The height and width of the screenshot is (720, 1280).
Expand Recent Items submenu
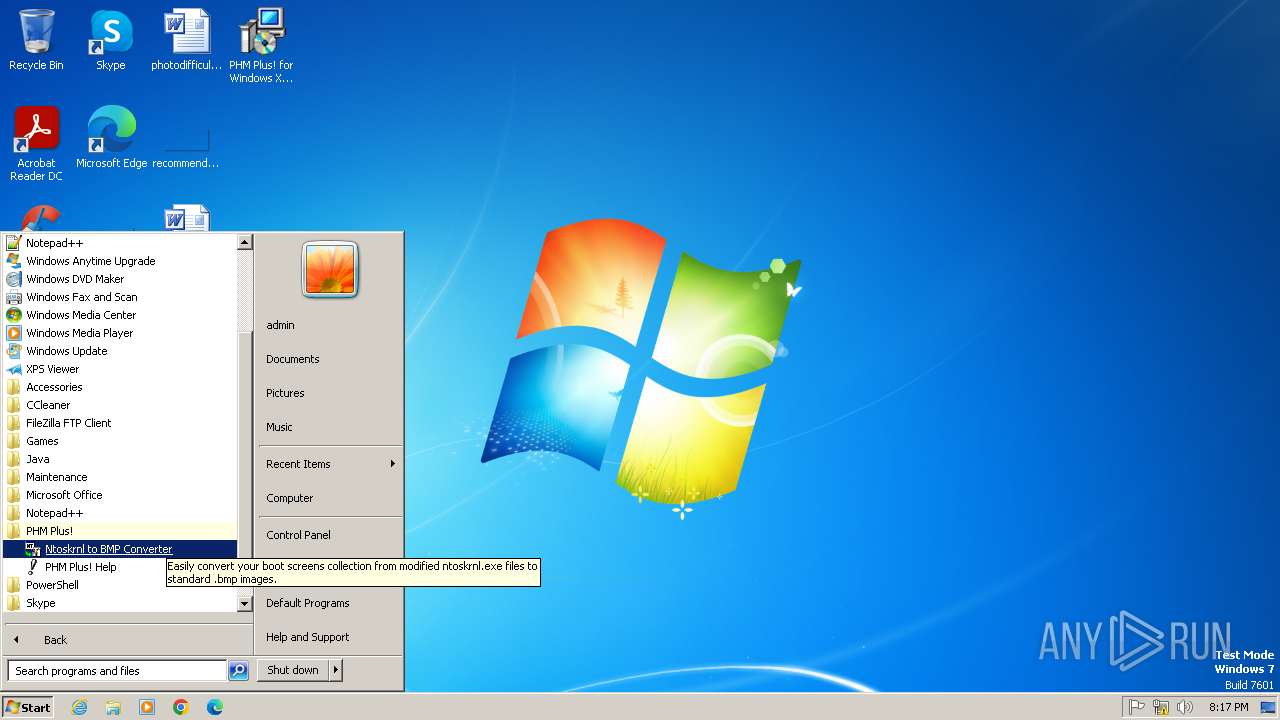(x=330, y=464)
